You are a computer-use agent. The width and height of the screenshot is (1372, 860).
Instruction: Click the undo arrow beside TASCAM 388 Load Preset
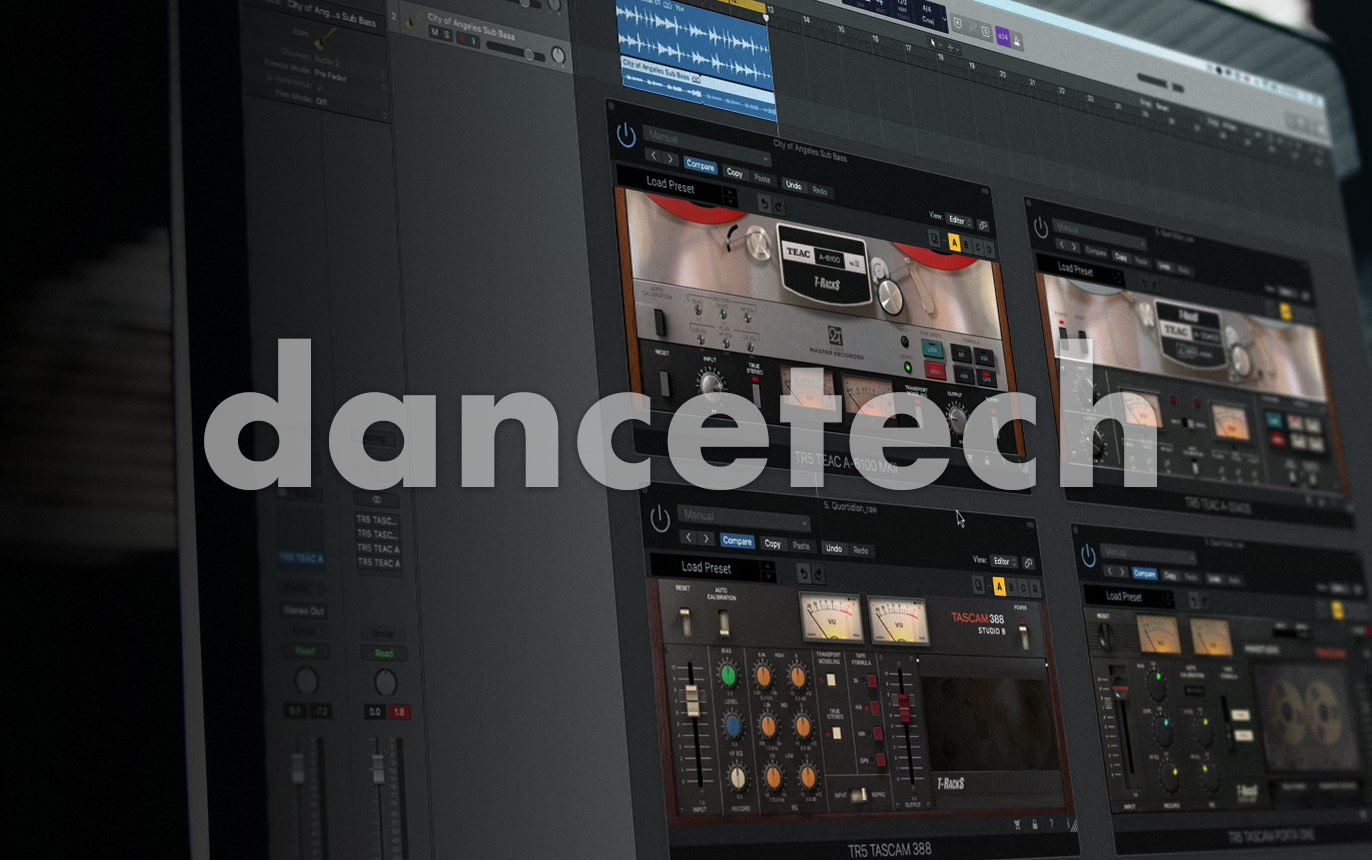802,573
